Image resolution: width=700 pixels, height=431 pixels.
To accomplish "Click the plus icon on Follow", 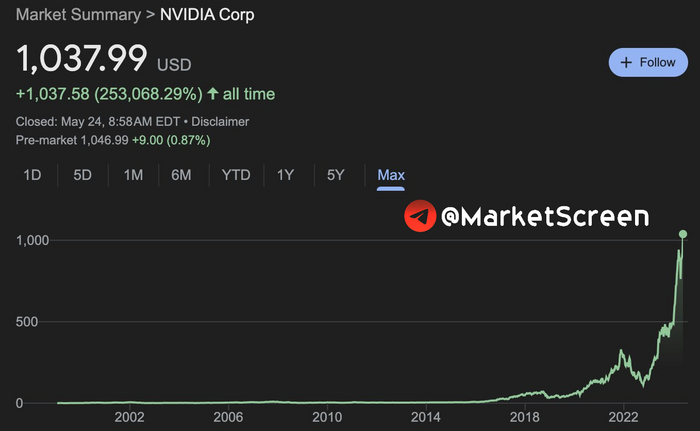I will tap(627, 62).
